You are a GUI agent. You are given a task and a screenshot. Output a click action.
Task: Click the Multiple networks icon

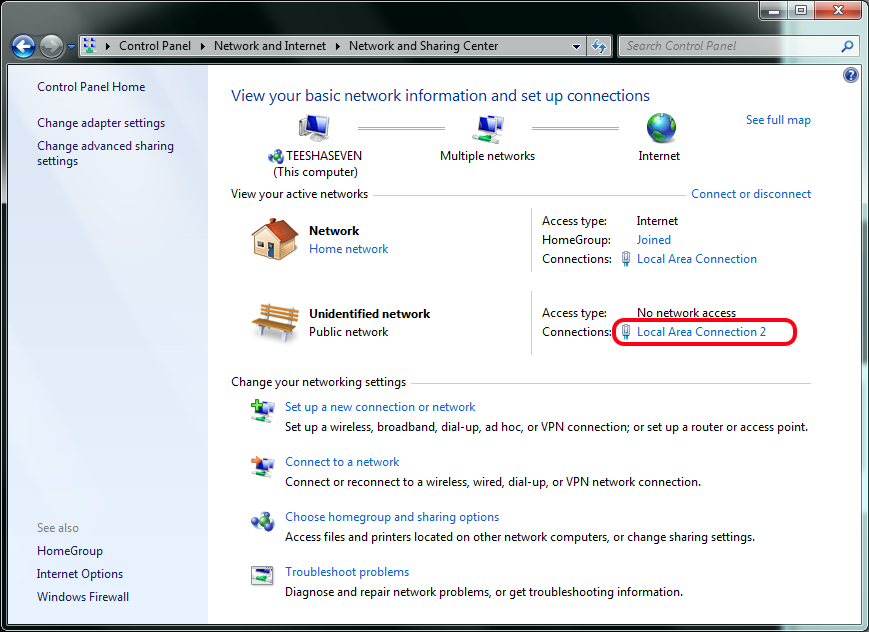pos(488,128)
